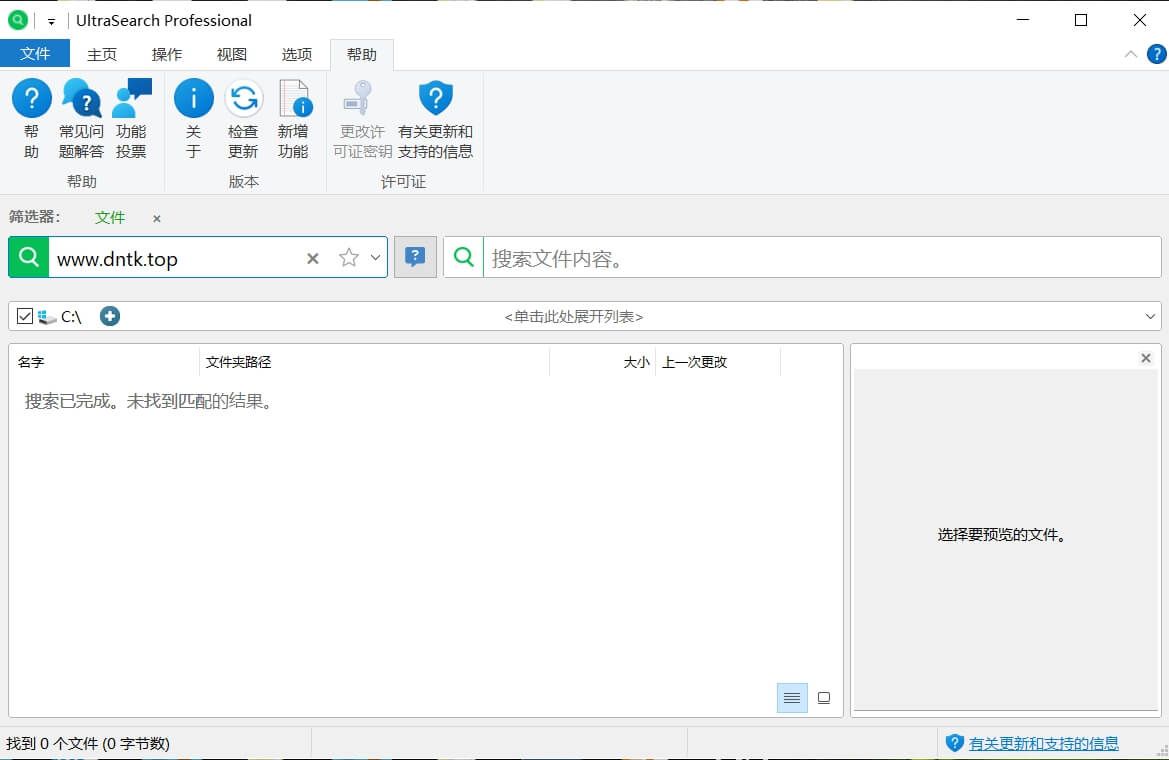Add a drive with the blue plus icon
Screen dimensions: 1169x760
coord(110,316)
